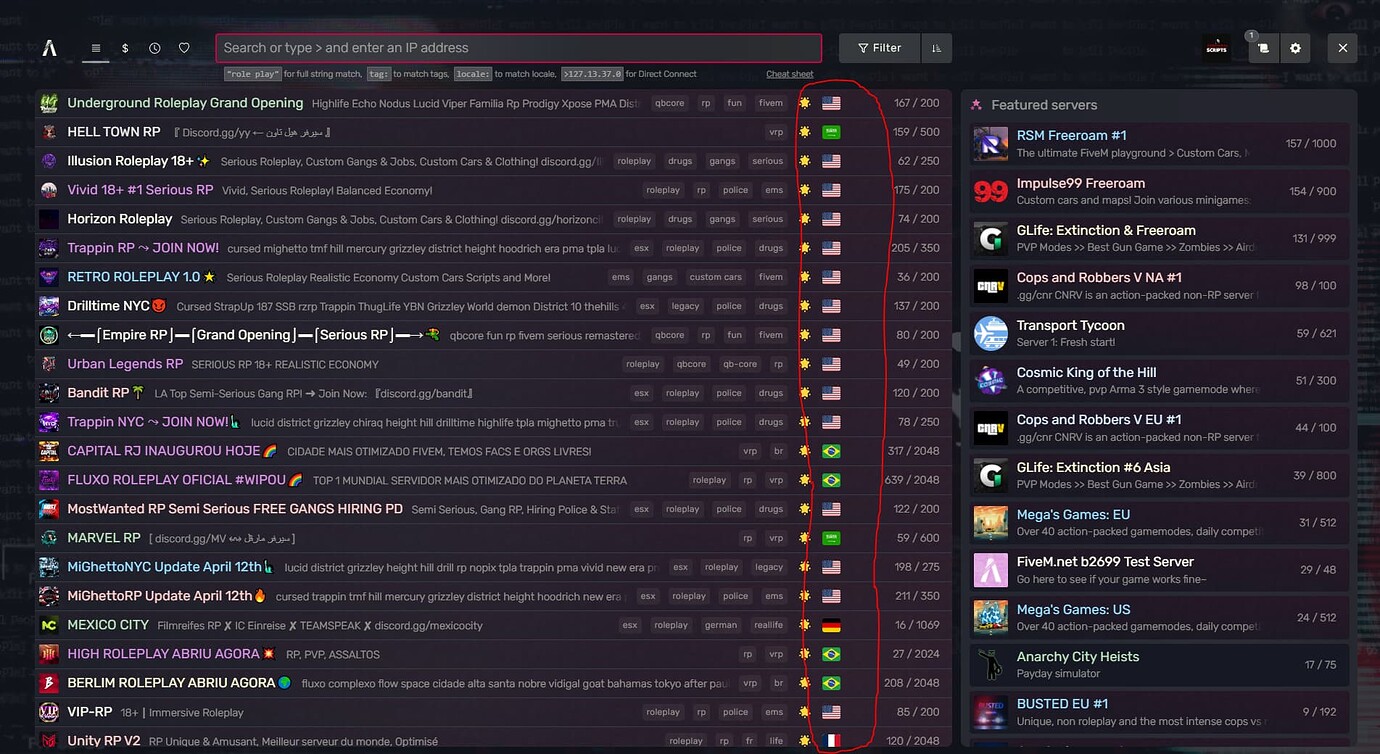Open the changelog icon showing notification badge 1
Viewport: 1380px width, 754px height.
coord(1262,47)
